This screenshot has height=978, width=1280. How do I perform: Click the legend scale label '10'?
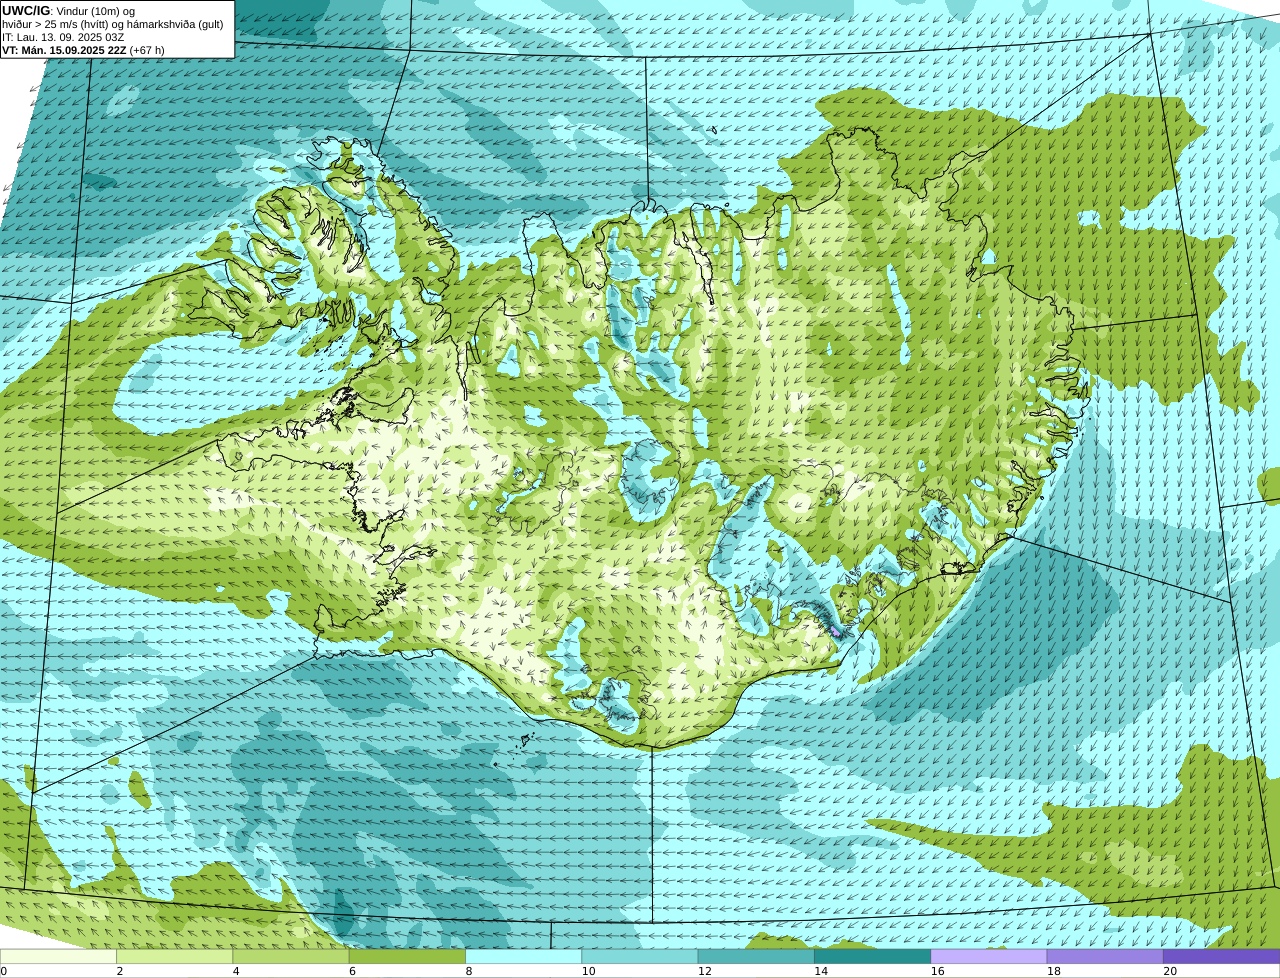589,971
